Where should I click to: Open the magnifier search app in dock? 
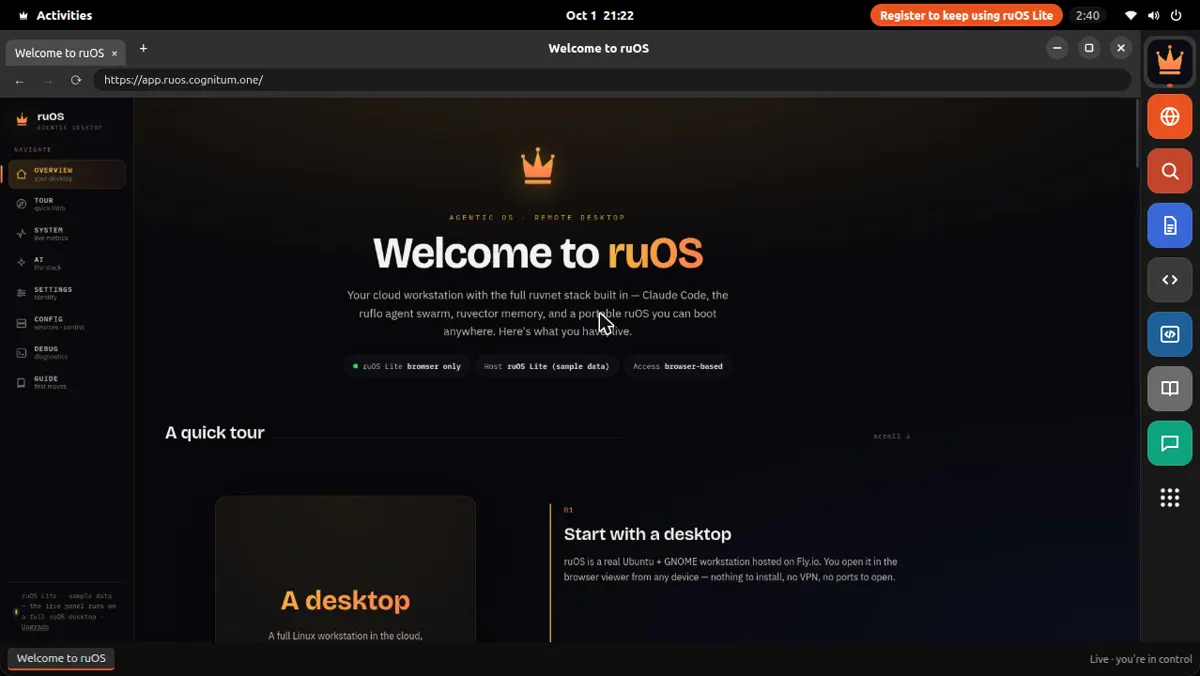(x=1169, y=171)
